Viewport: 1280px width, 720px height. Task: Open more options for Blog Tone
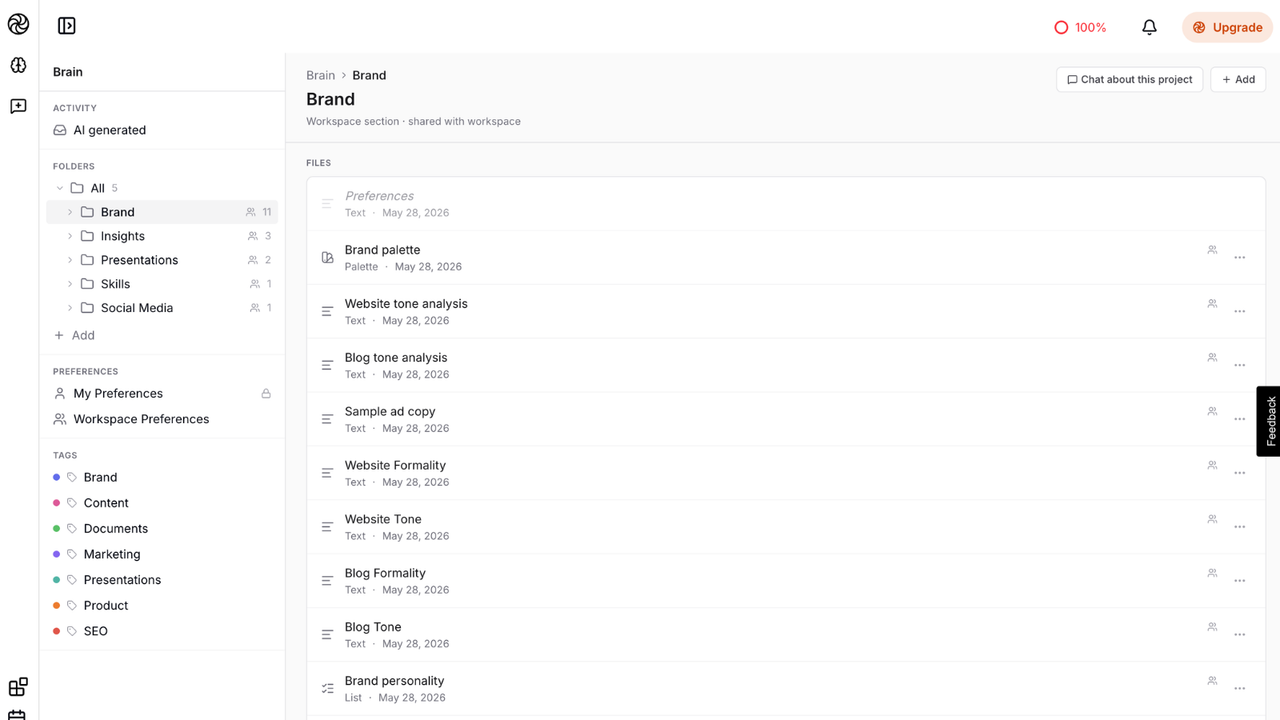point(1240,635)
